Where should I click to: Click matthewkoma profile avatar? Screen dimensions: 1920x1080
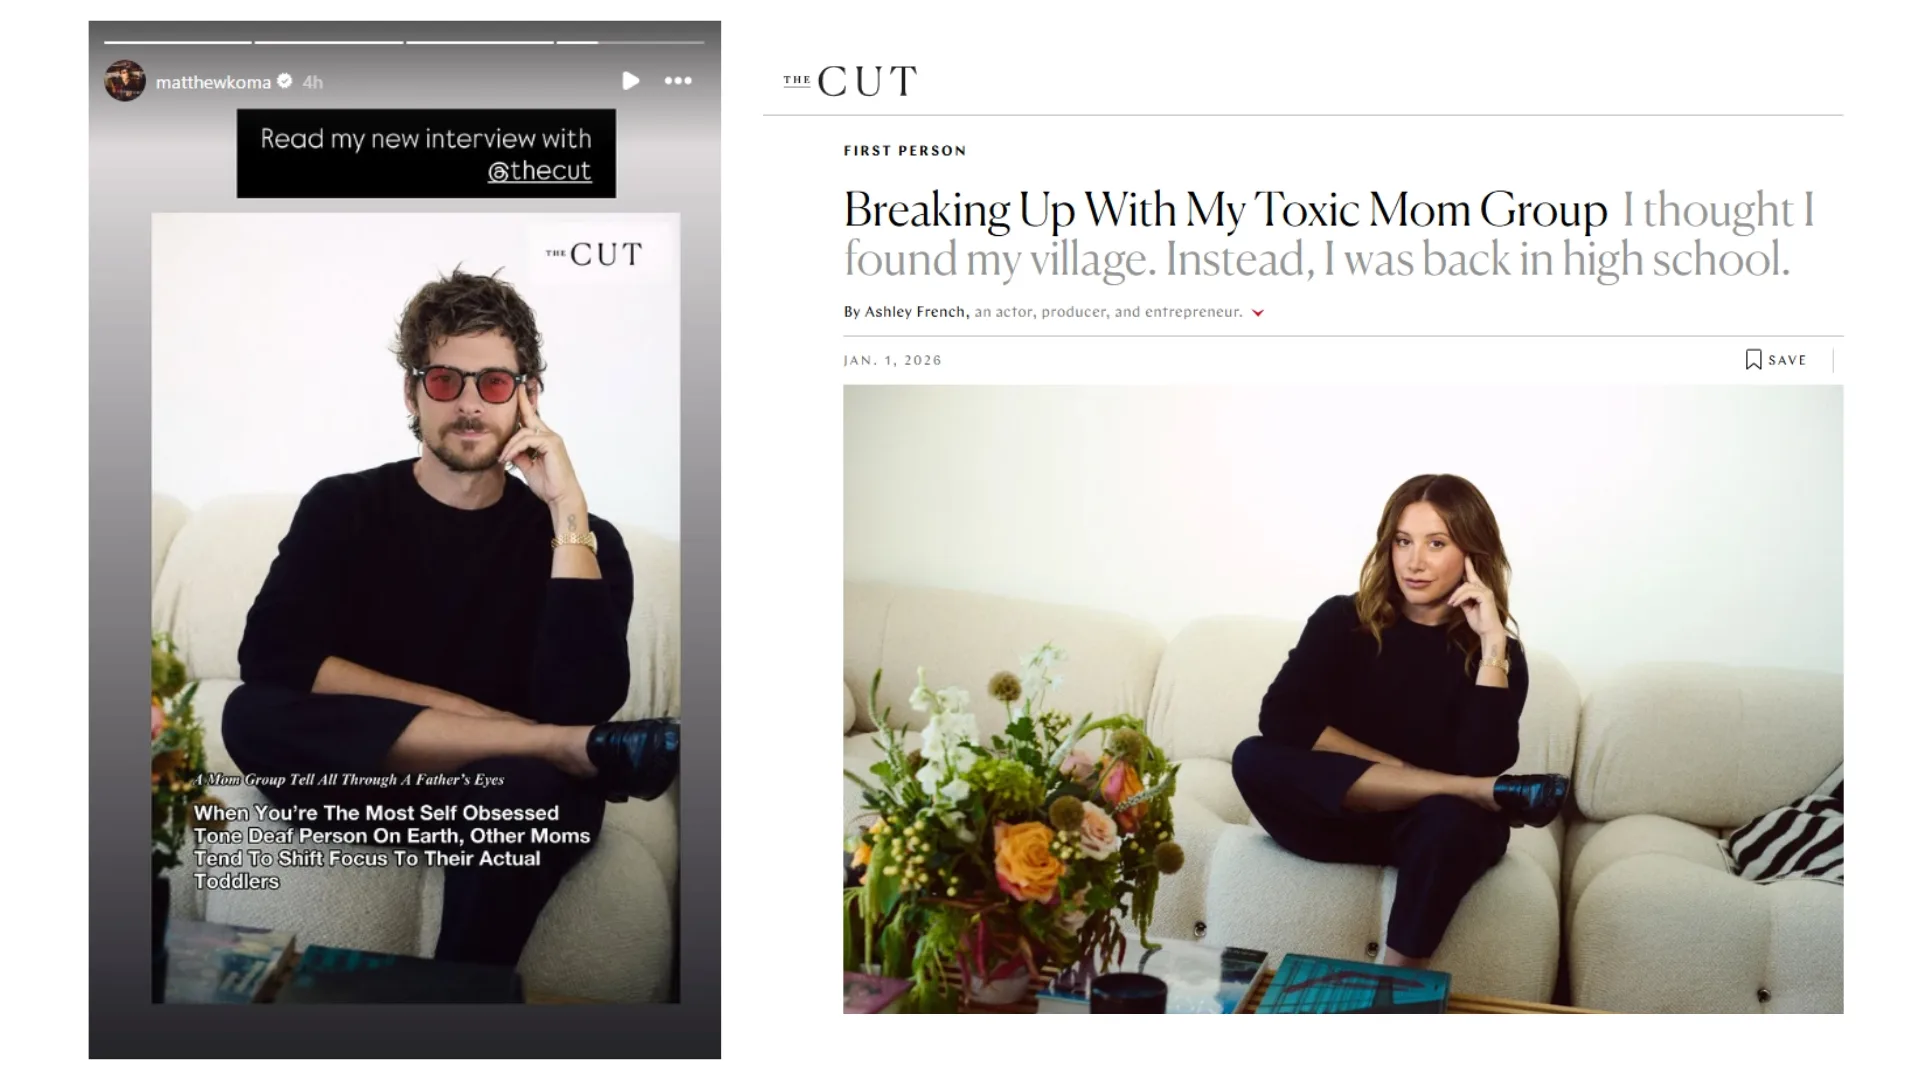pyautogui.click(x=125, y=81)
